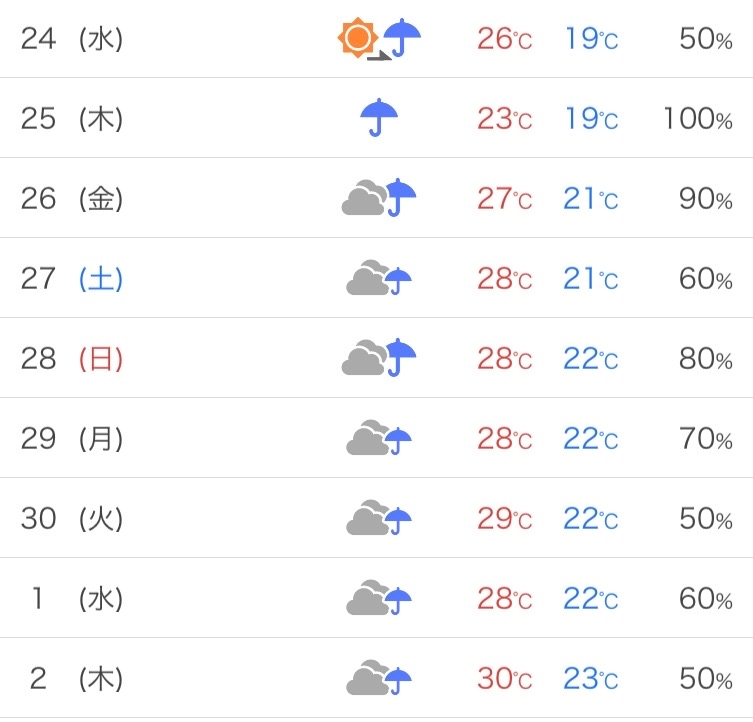
Task: Click the weather icon for Tuesday the 30th
Action: [379, 518]
